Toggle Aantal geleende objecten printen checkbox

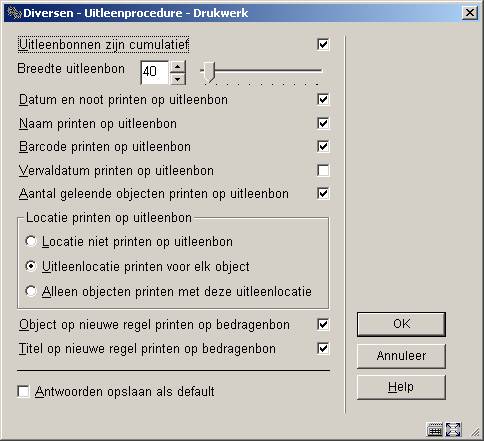tap(323, 193)
